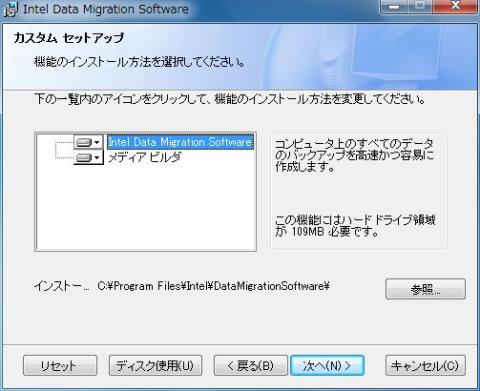Select メディア ビルダ tree item
The width and height of the screenshot is (480, 391).
click(145, 157)
